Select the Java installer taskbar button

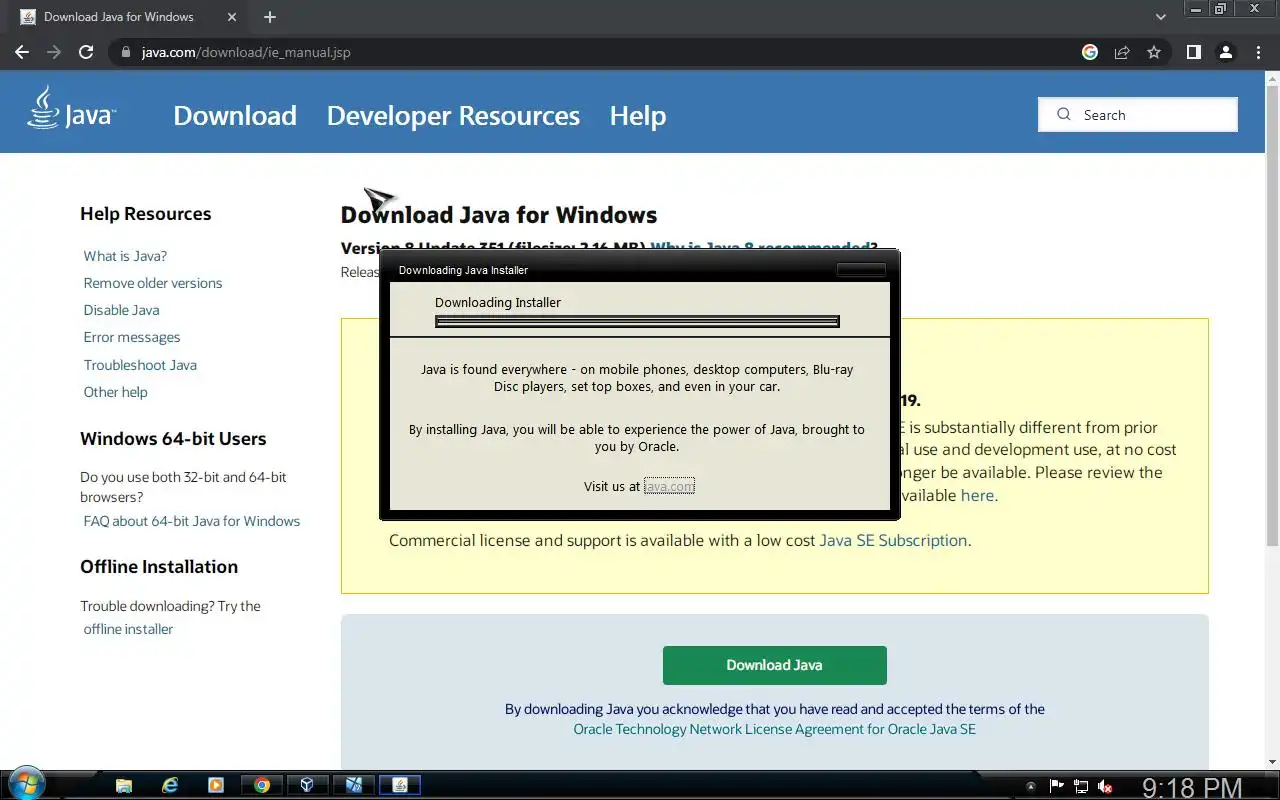click(400, 785)
